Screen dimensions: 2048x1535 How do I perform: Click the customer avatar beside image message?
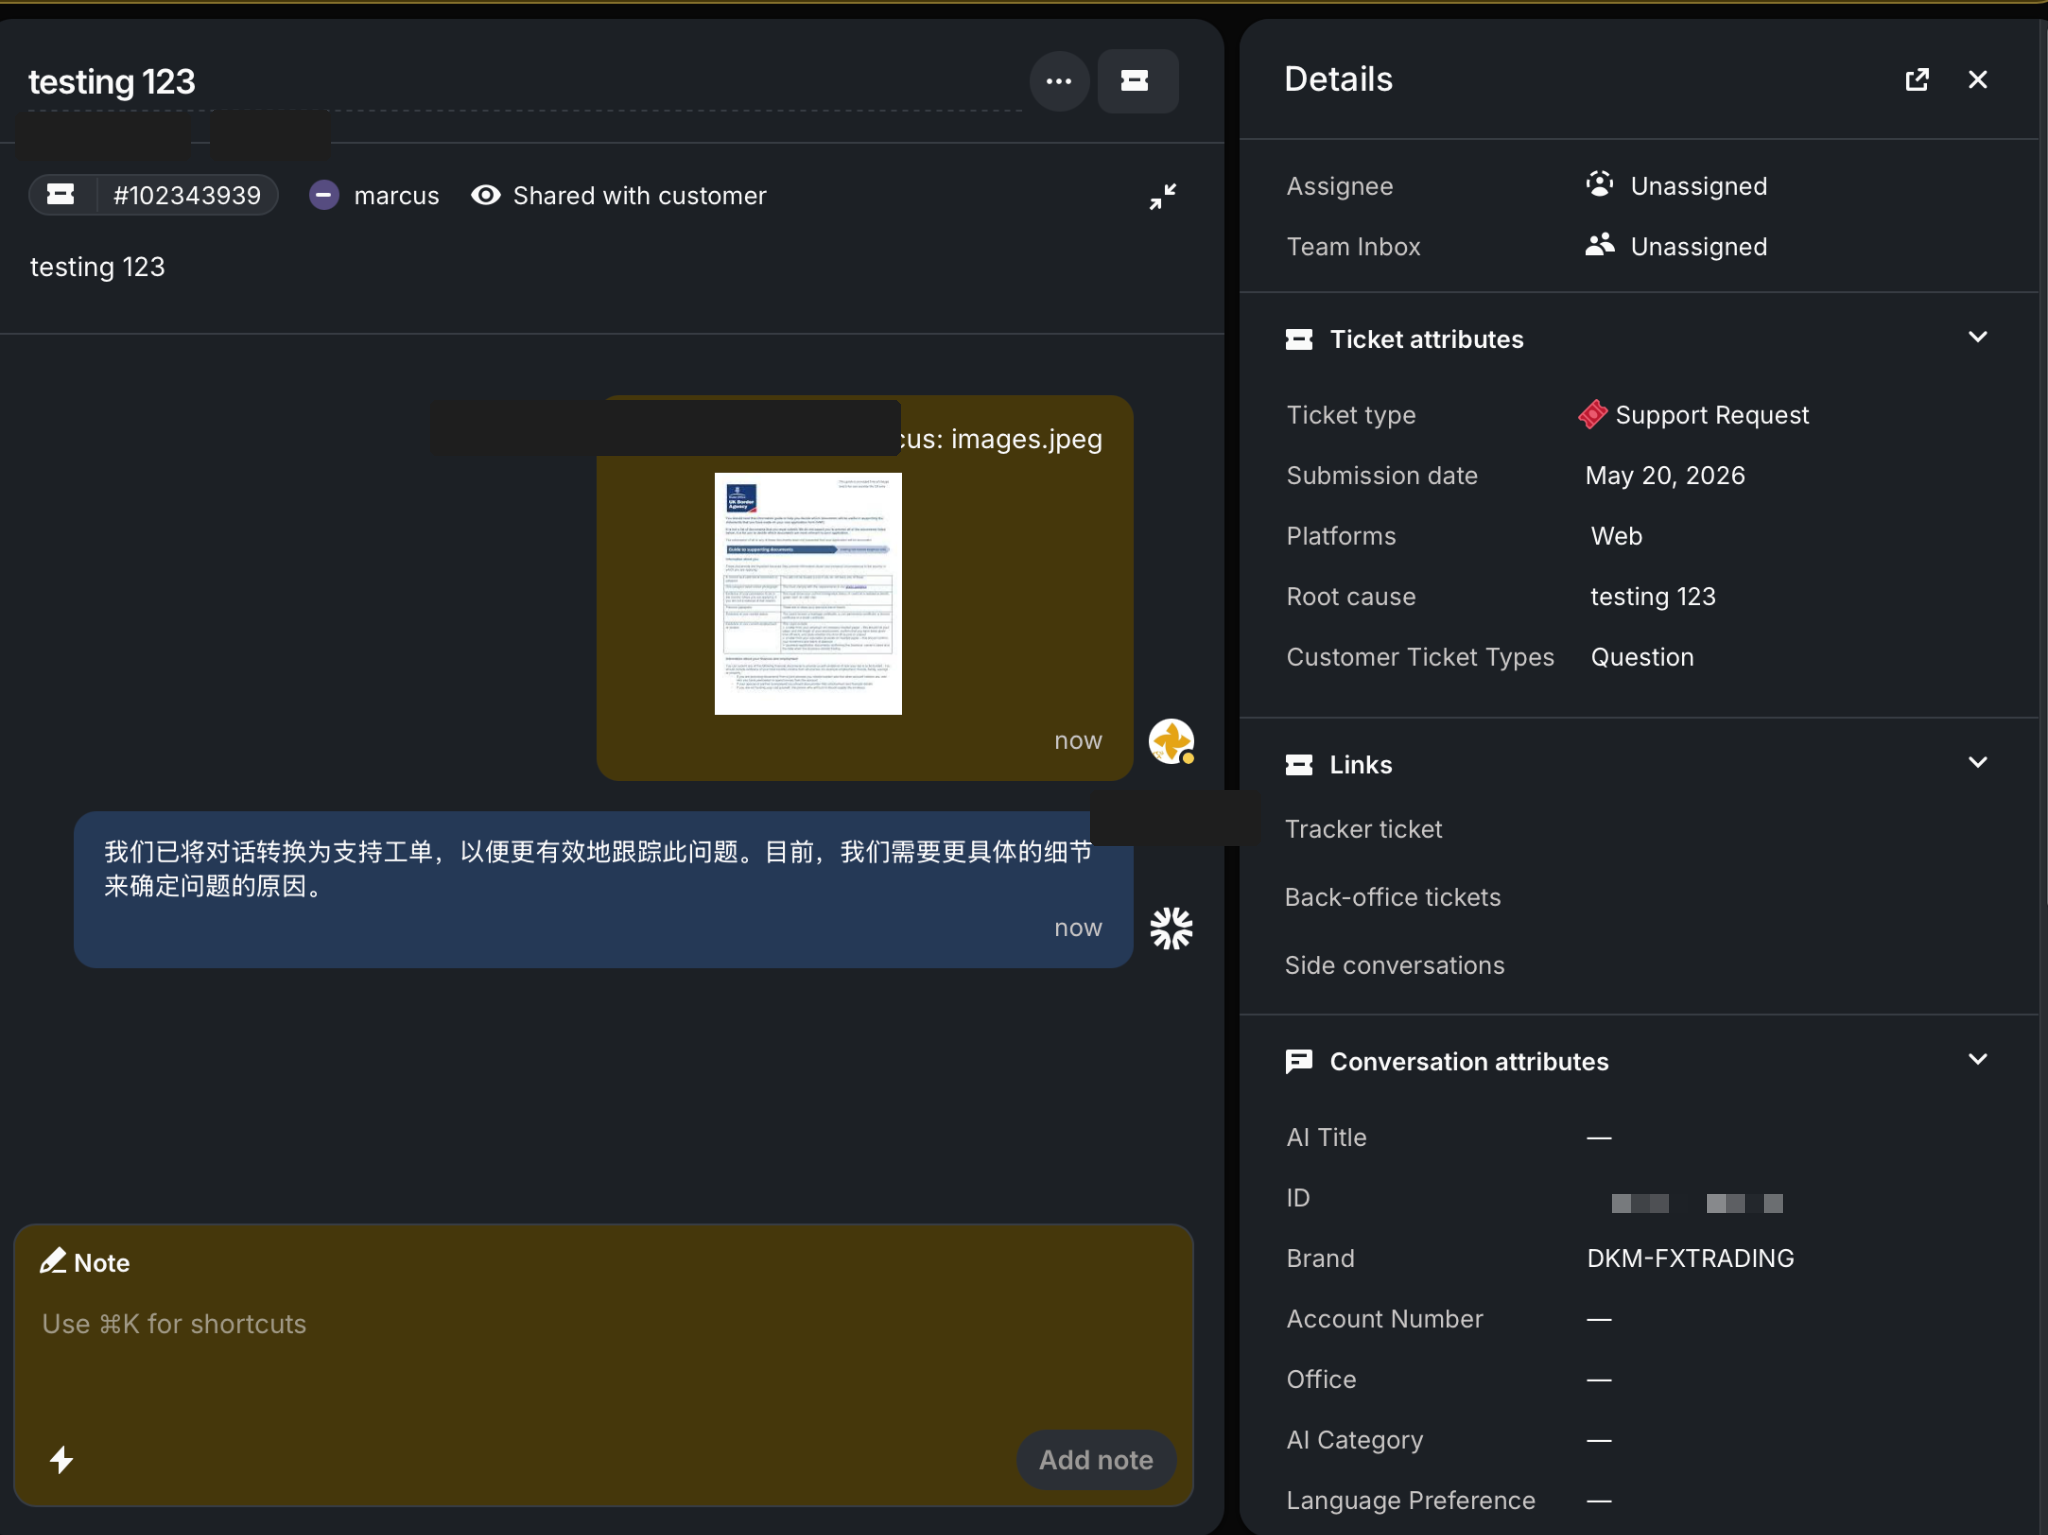tap(1171, 741)
